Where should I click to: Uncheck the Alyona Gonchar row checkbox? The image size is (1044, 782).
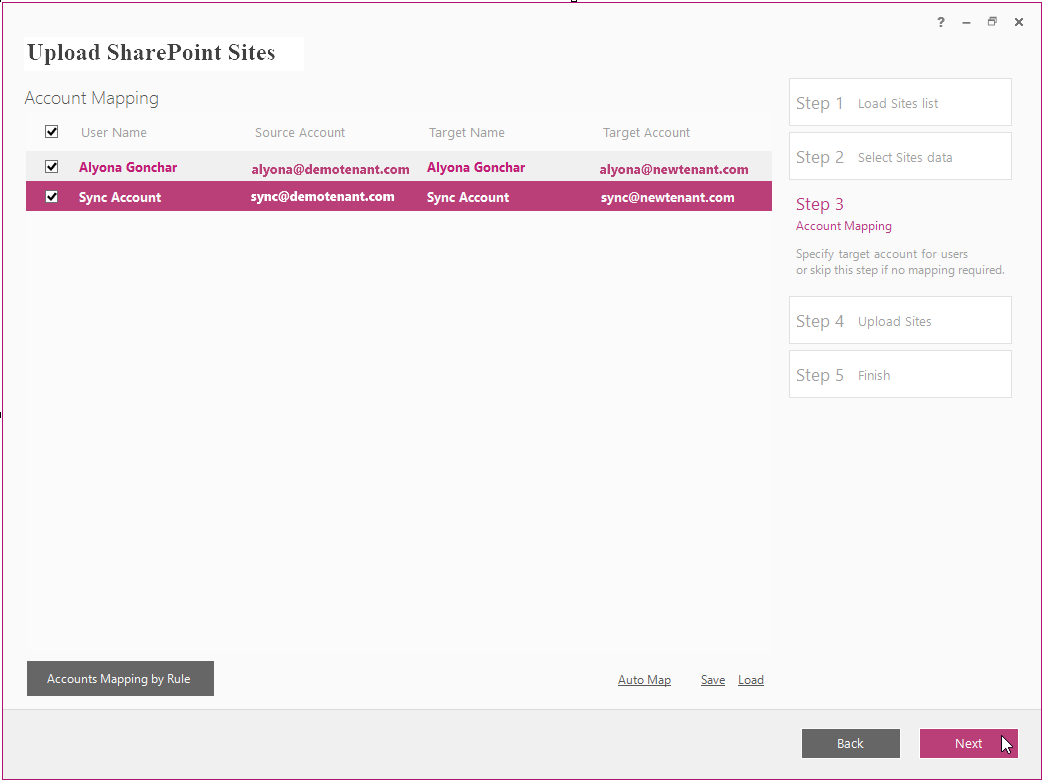click(51, 167)
